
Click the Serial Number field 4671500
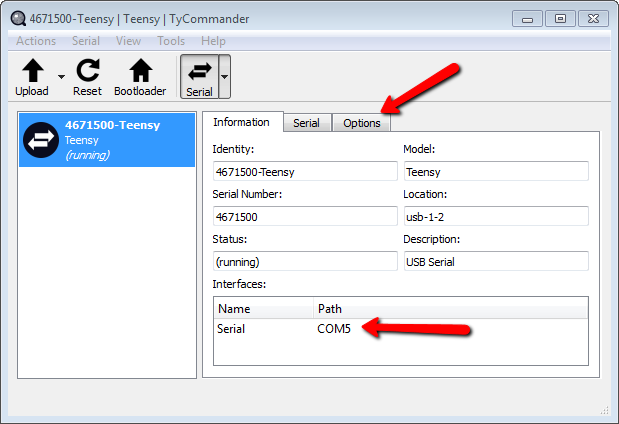coord(305,216)
